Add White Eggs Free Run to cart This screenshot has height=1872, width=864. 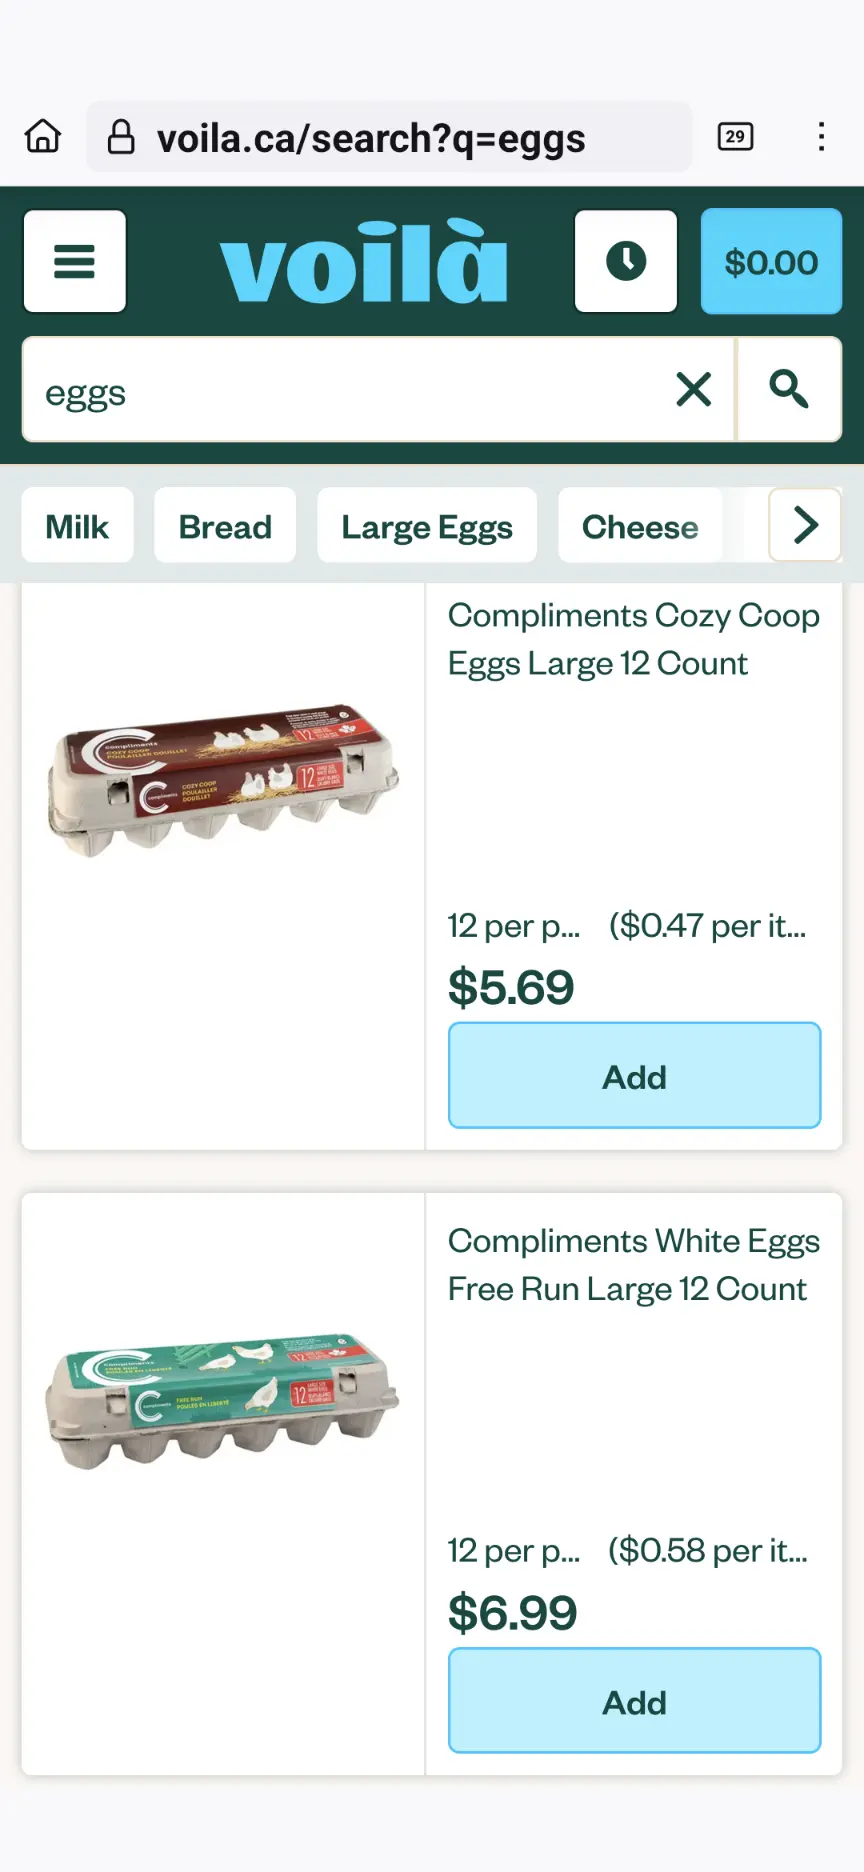(x=634, y=1701)
